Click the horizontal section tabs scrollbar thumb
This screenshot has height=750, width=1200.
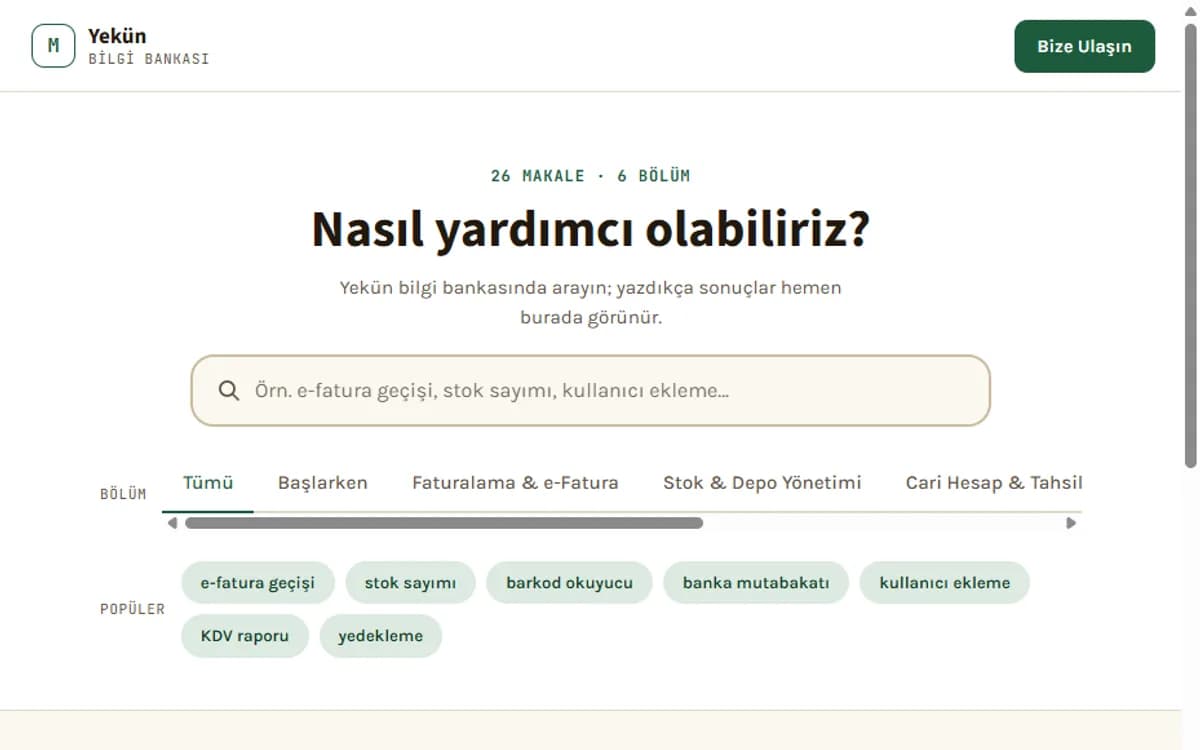pyautogui.click(x=444, y=523)
